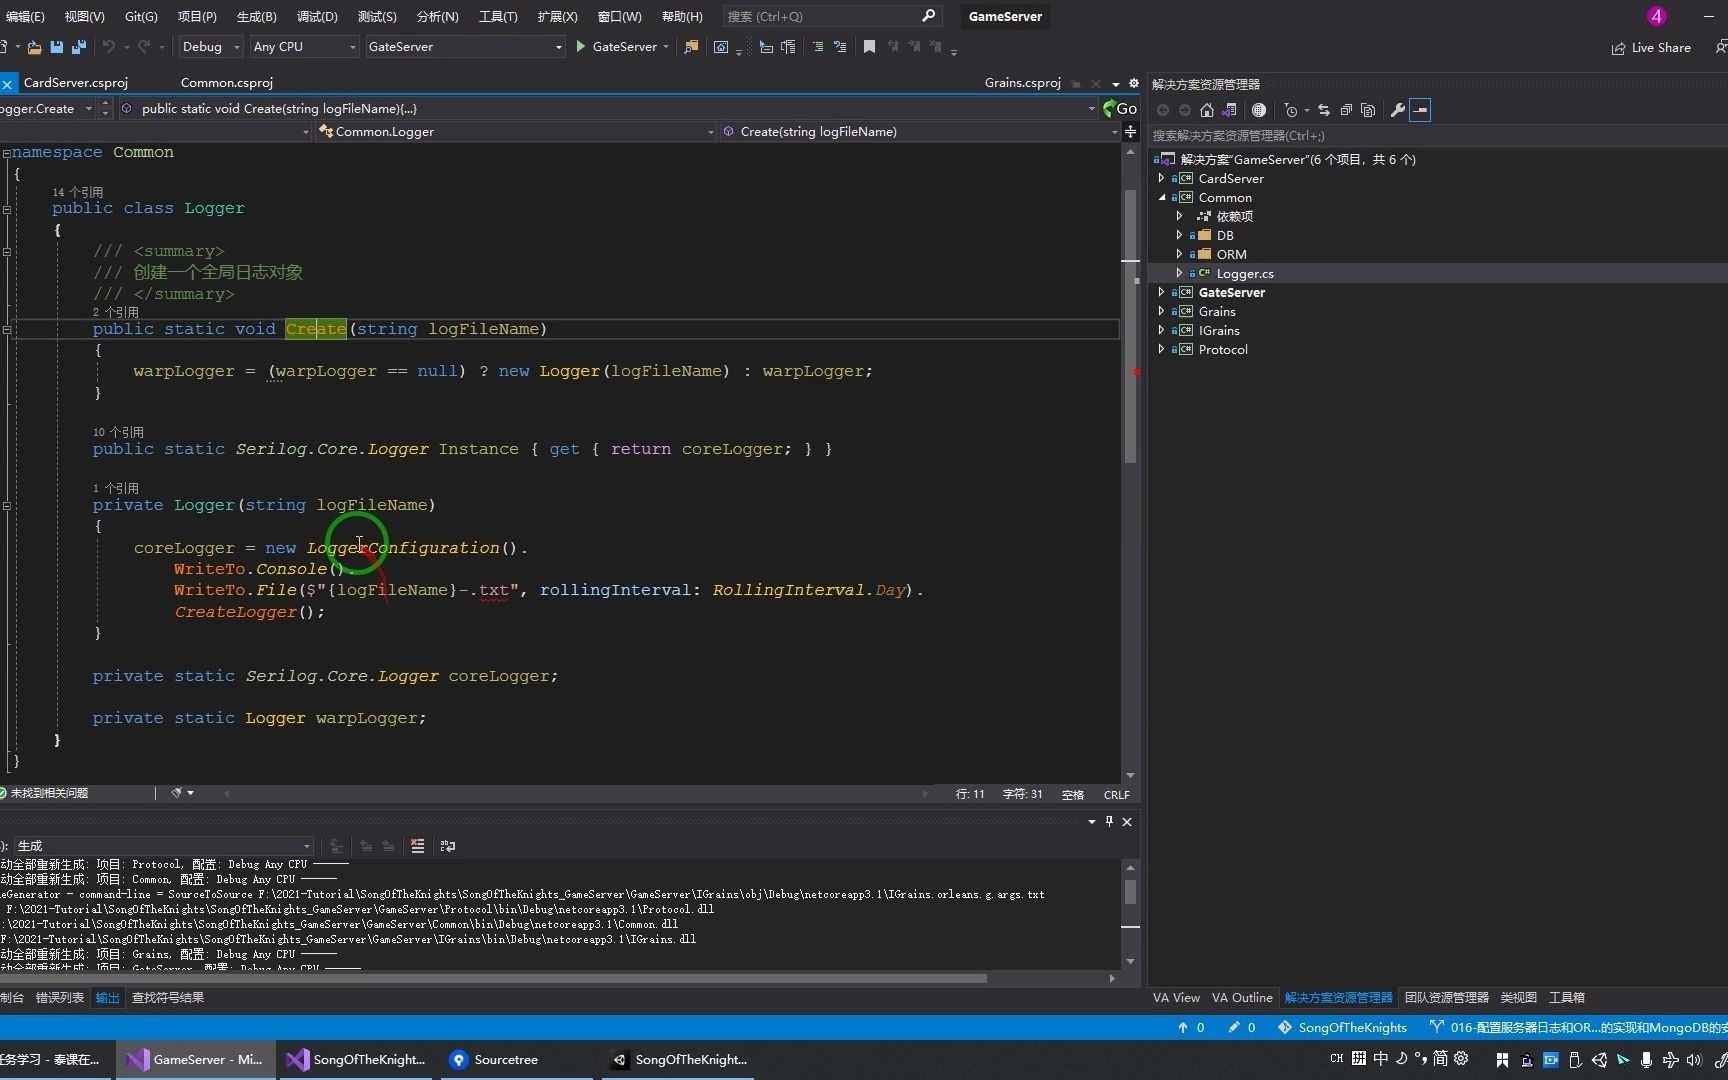Screen dimensions: 1728x1080
Task: Open properties via the wrench icon
Action: pyautogui.click(x=1398, y=110)
